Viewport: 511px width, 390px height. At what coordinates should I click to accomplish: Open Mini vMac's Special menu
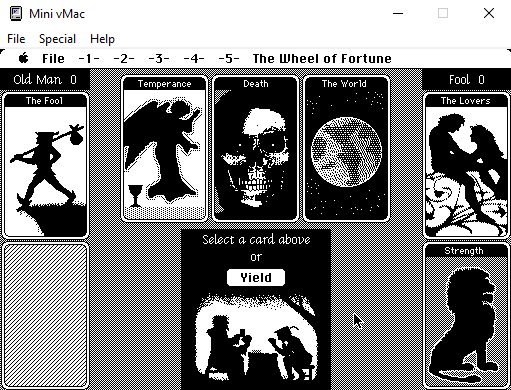coord(57,39)
